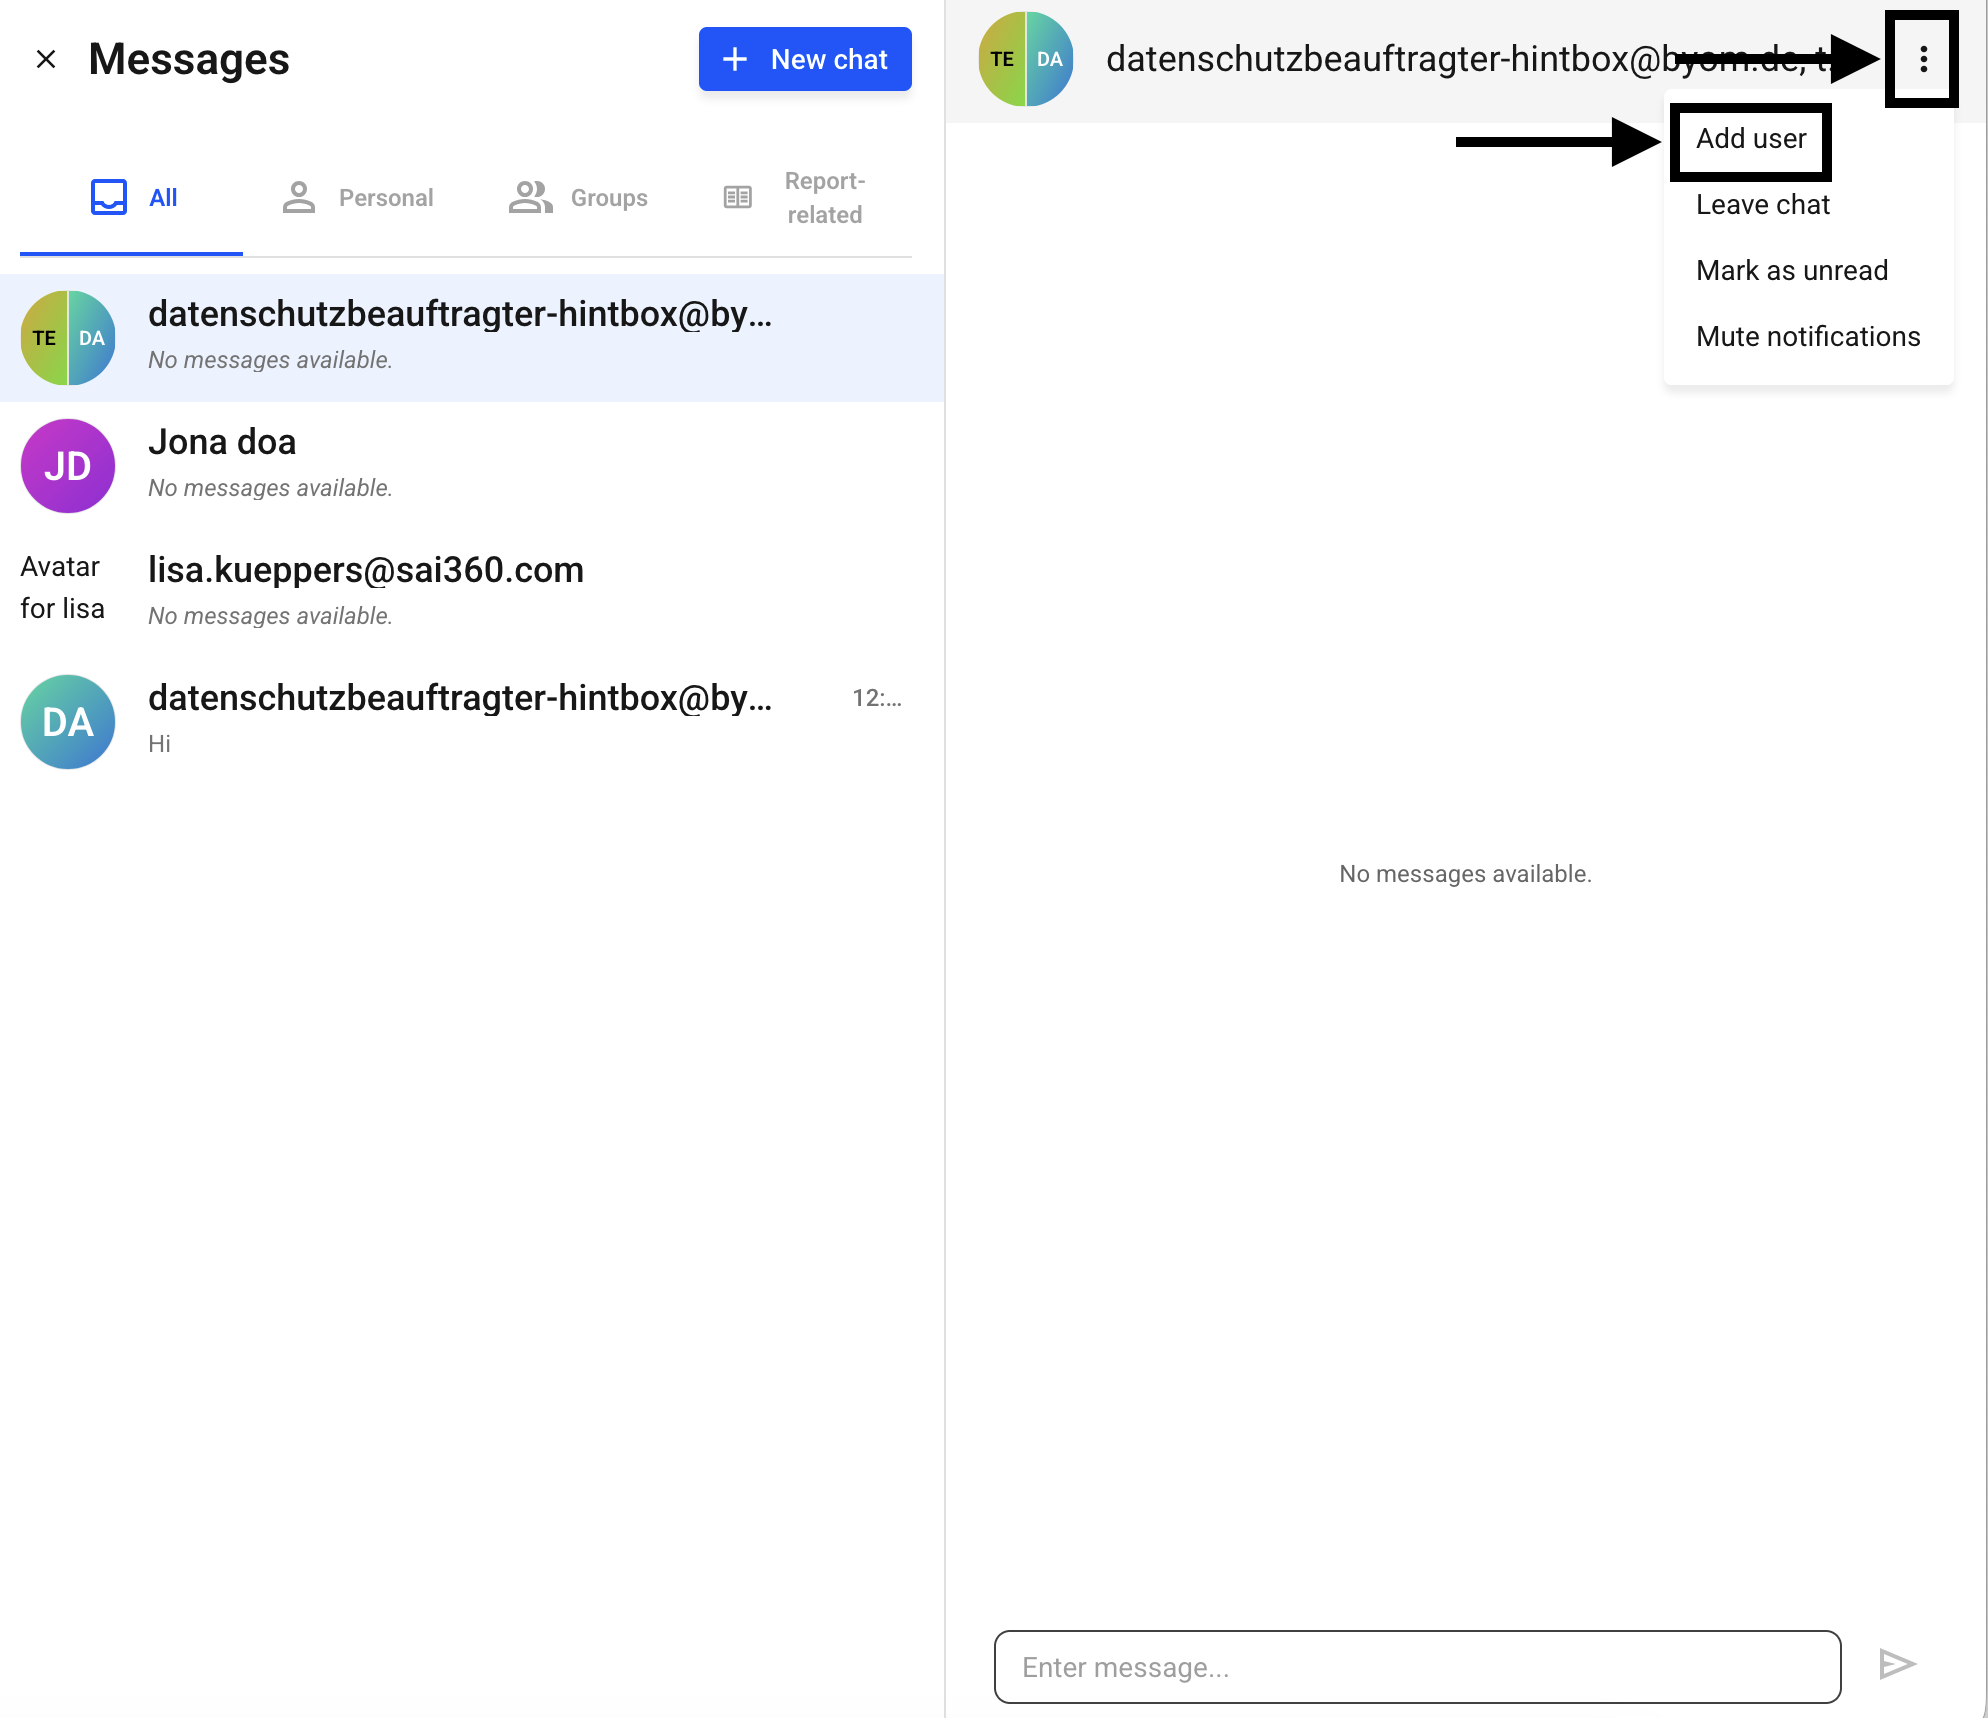Click the send message arrow icon
Viewport: 1988px width, 1718px height.
click(x=1896, y=1665)
